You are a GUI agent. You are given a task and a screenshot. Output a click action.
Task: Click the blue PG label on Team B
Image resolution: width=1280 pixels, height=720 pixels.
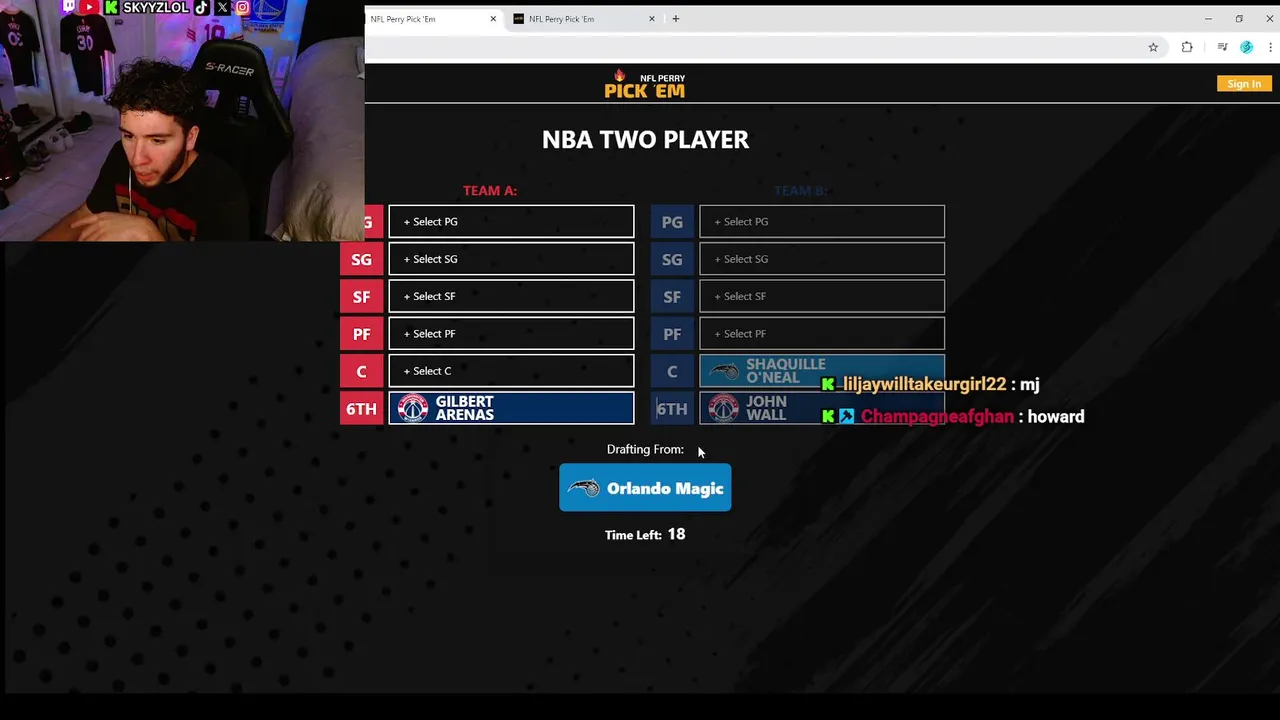coord(672,222)
